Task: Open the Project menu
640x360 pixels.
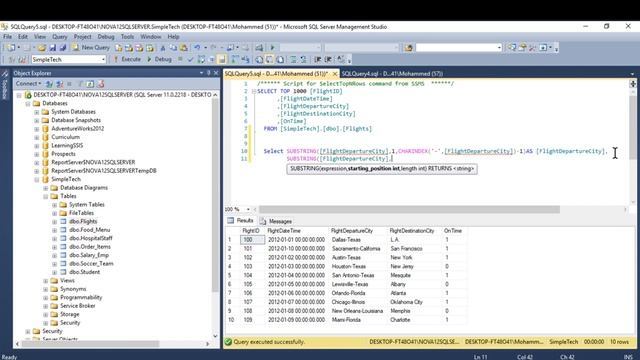Action: click(x=82, y=37)
